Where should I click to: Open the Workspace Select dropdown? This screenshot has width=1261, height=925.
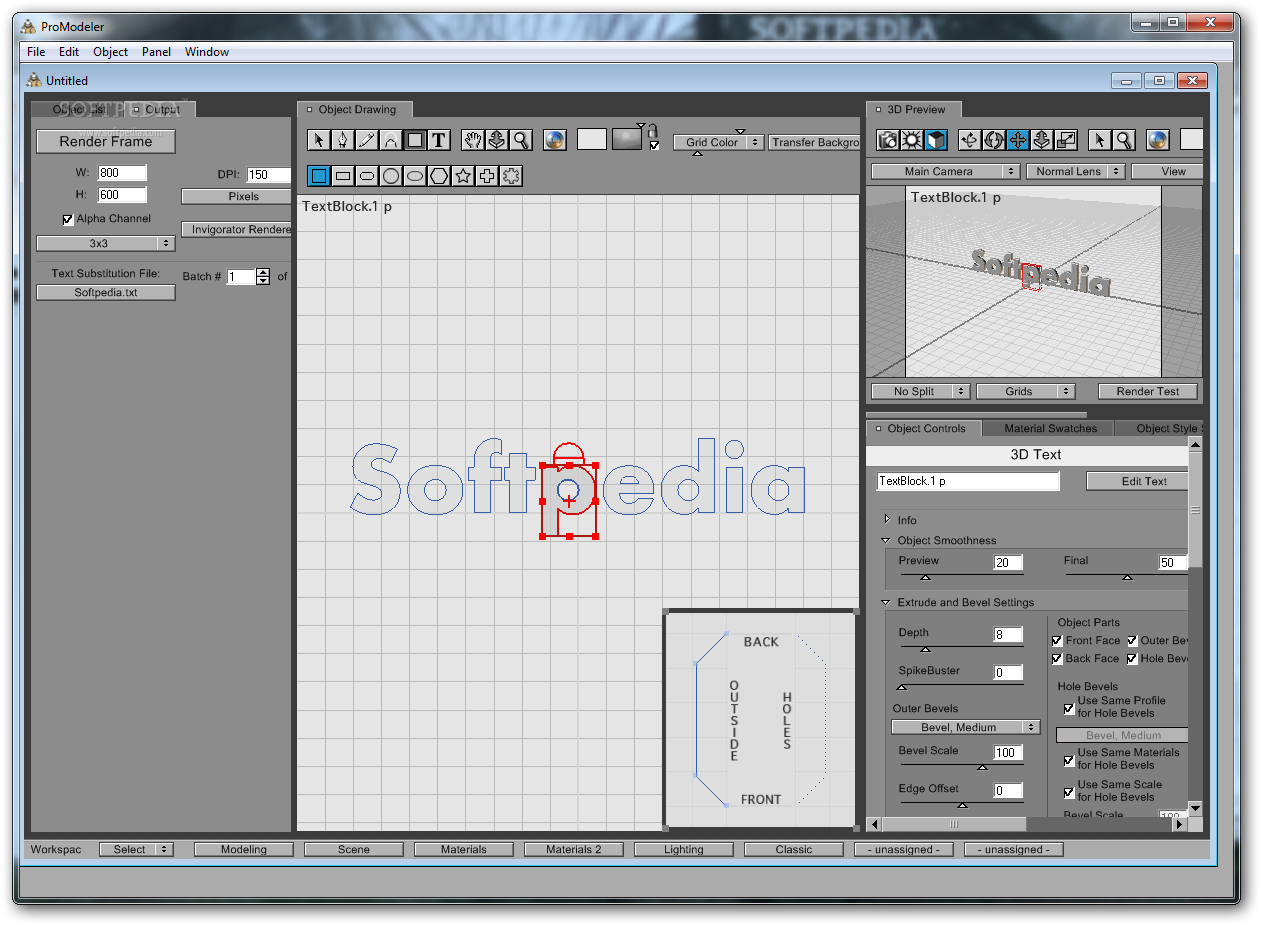click(136, 849)
